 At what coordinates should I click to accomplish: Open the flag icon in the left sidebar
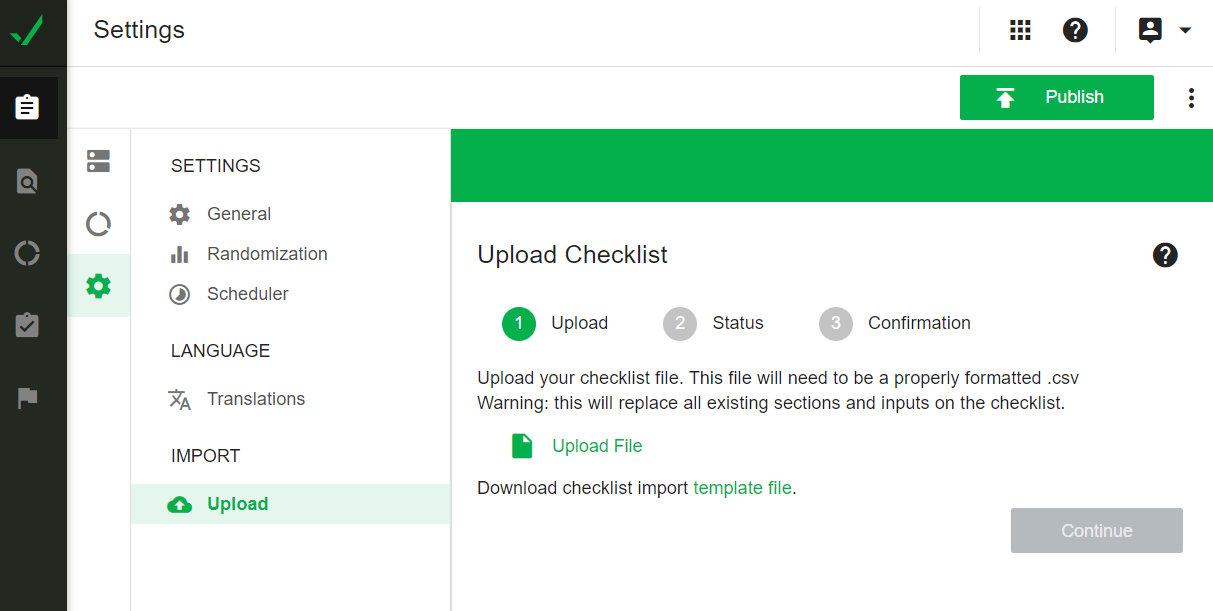(x=29, y=397)
